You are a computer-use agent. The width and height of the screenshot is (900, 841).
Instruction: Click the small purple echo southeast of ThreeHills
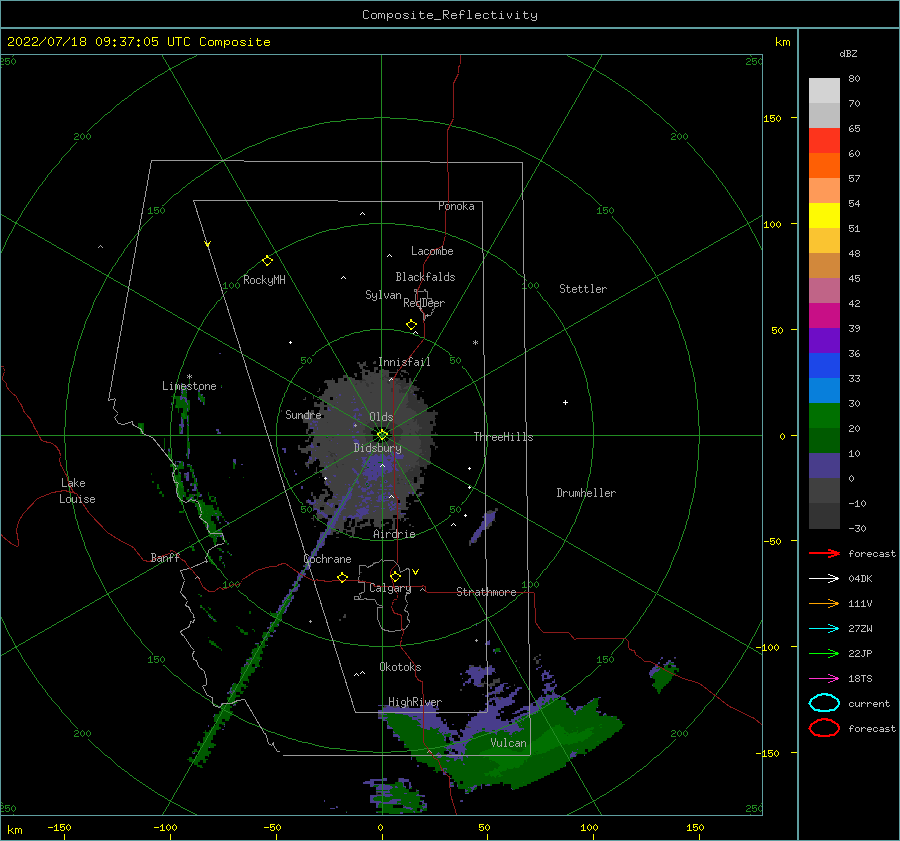(x=483, y=526)
